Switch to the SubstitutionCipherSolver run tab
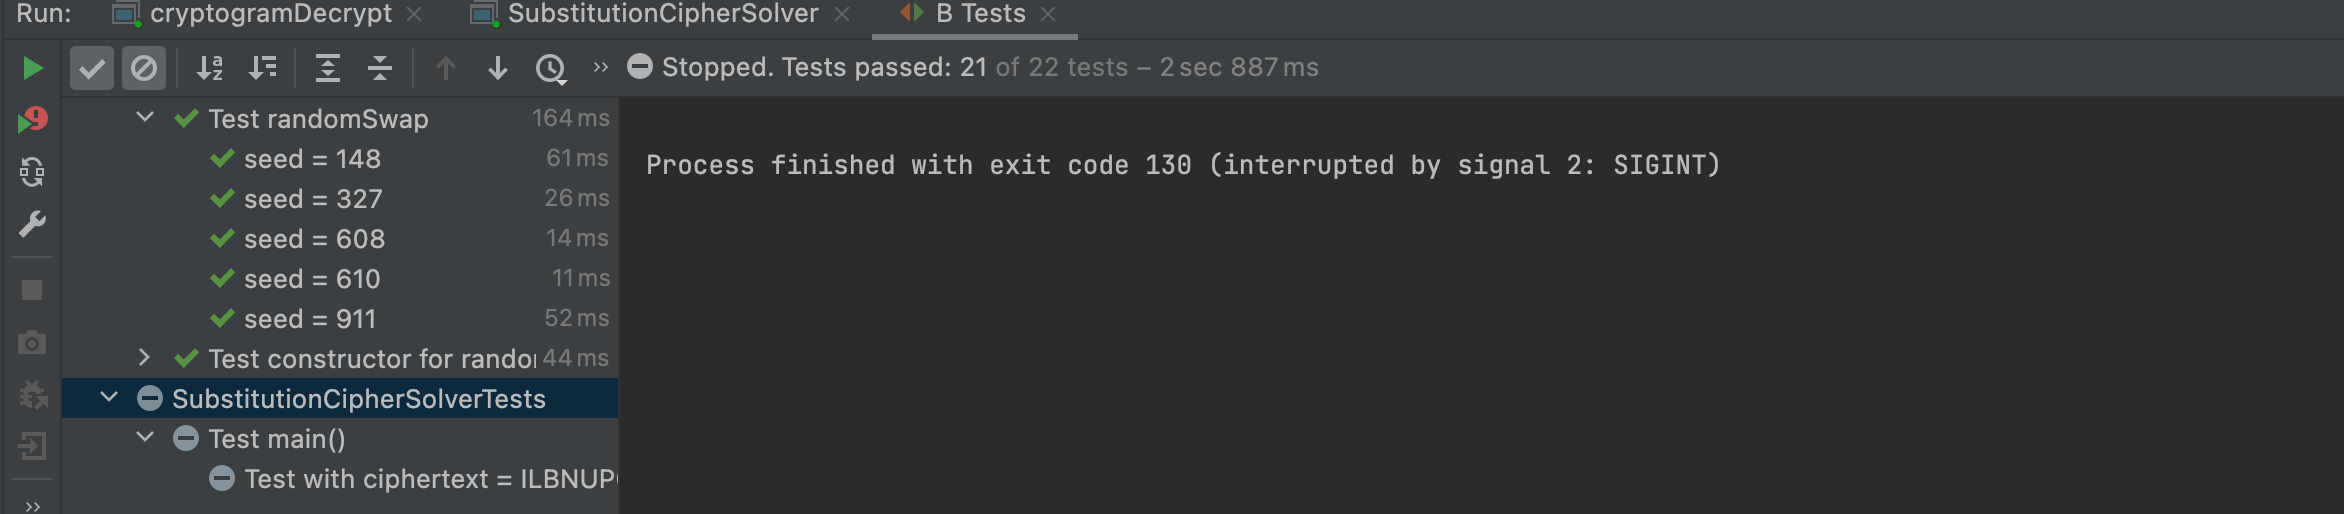Viewport: 2344px width, 514px height. click(662, 14)
